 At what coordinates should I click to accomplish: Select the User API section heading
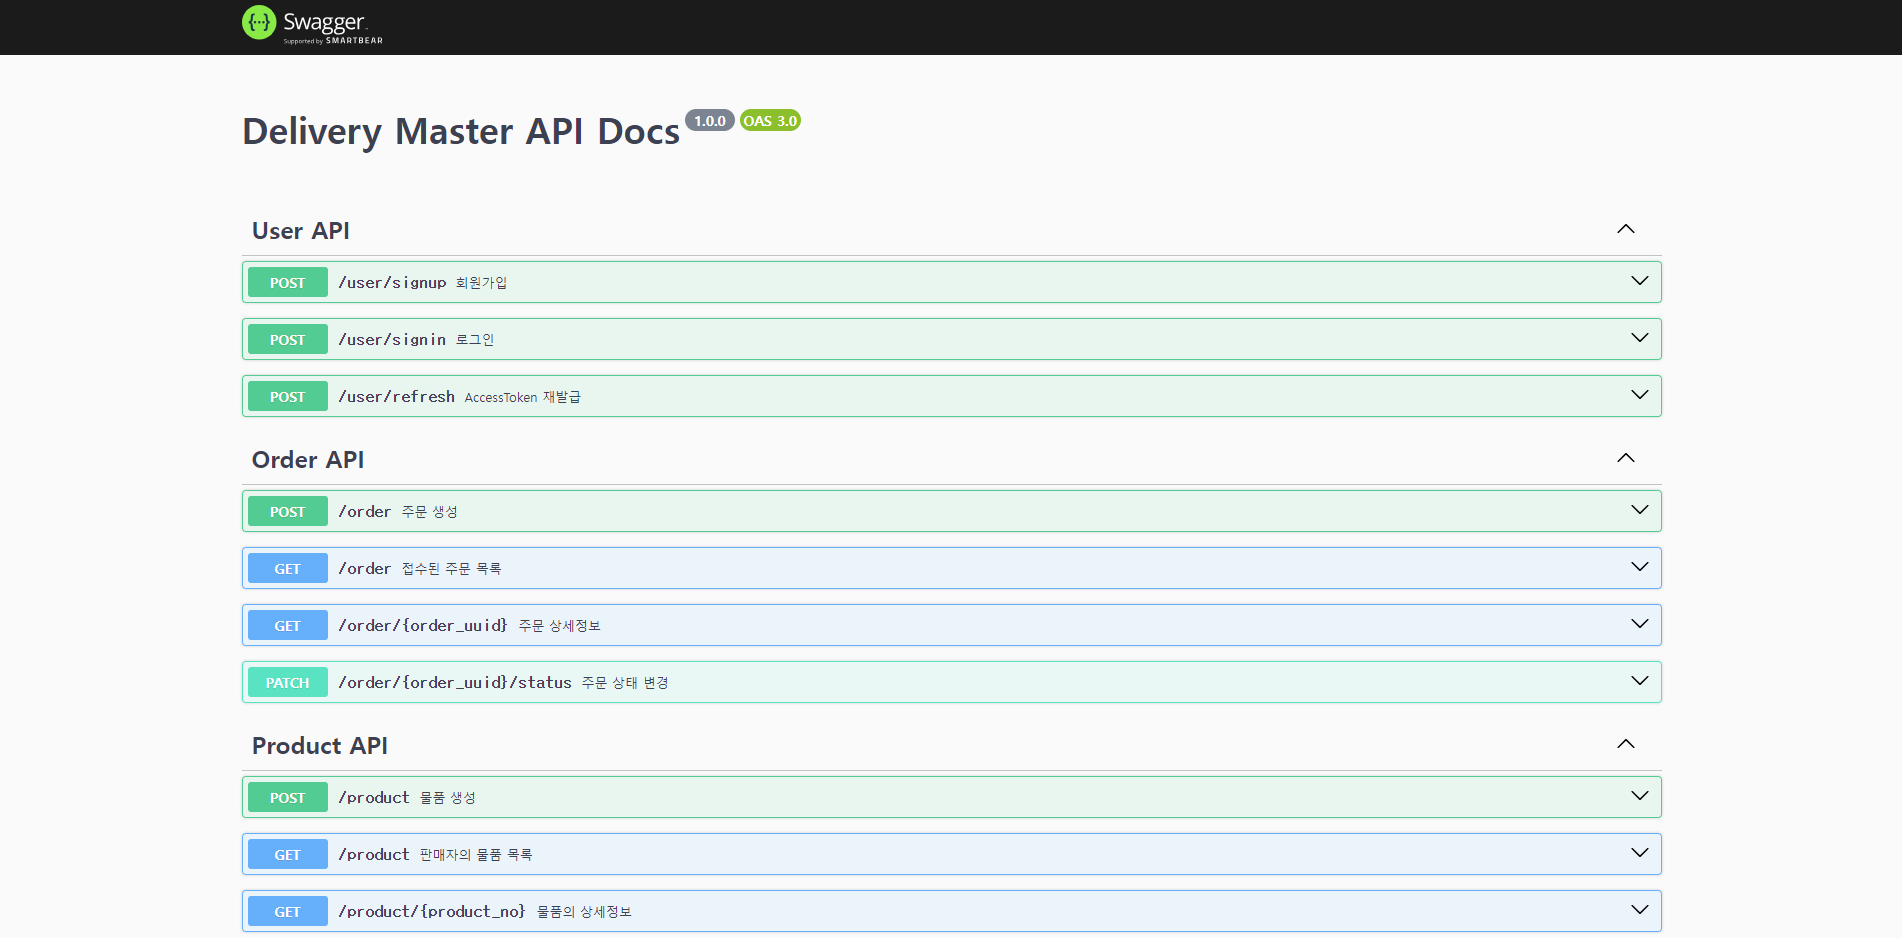point(300,231)
